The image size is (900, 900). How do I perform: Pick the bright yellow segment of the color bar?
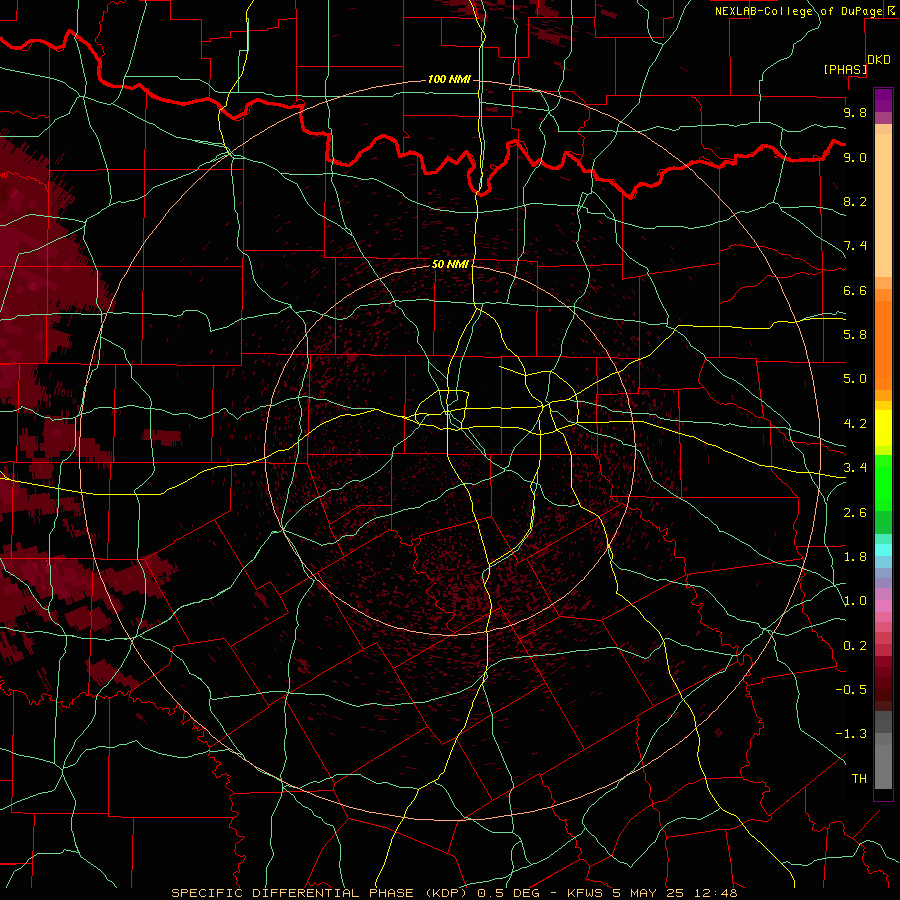click(883, 428)
